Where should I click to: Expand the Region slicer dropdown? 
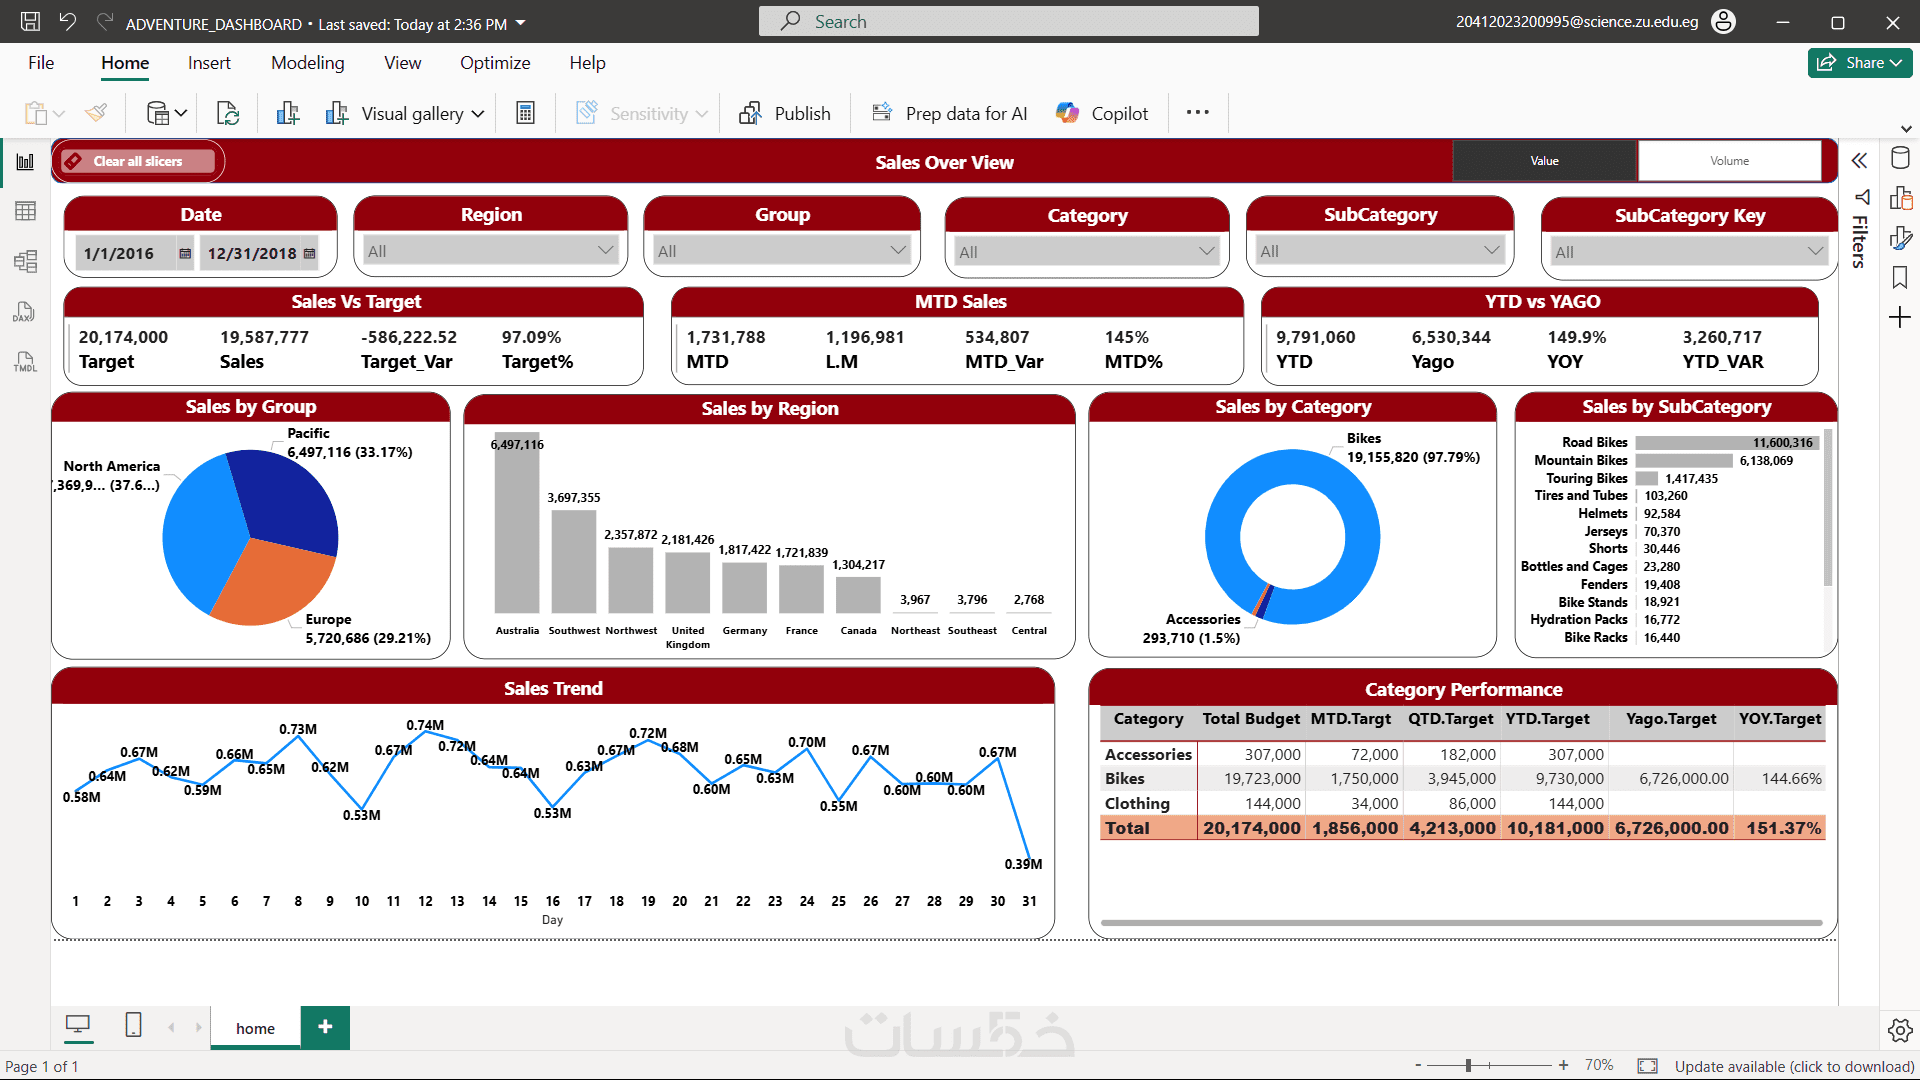(605, 250)
